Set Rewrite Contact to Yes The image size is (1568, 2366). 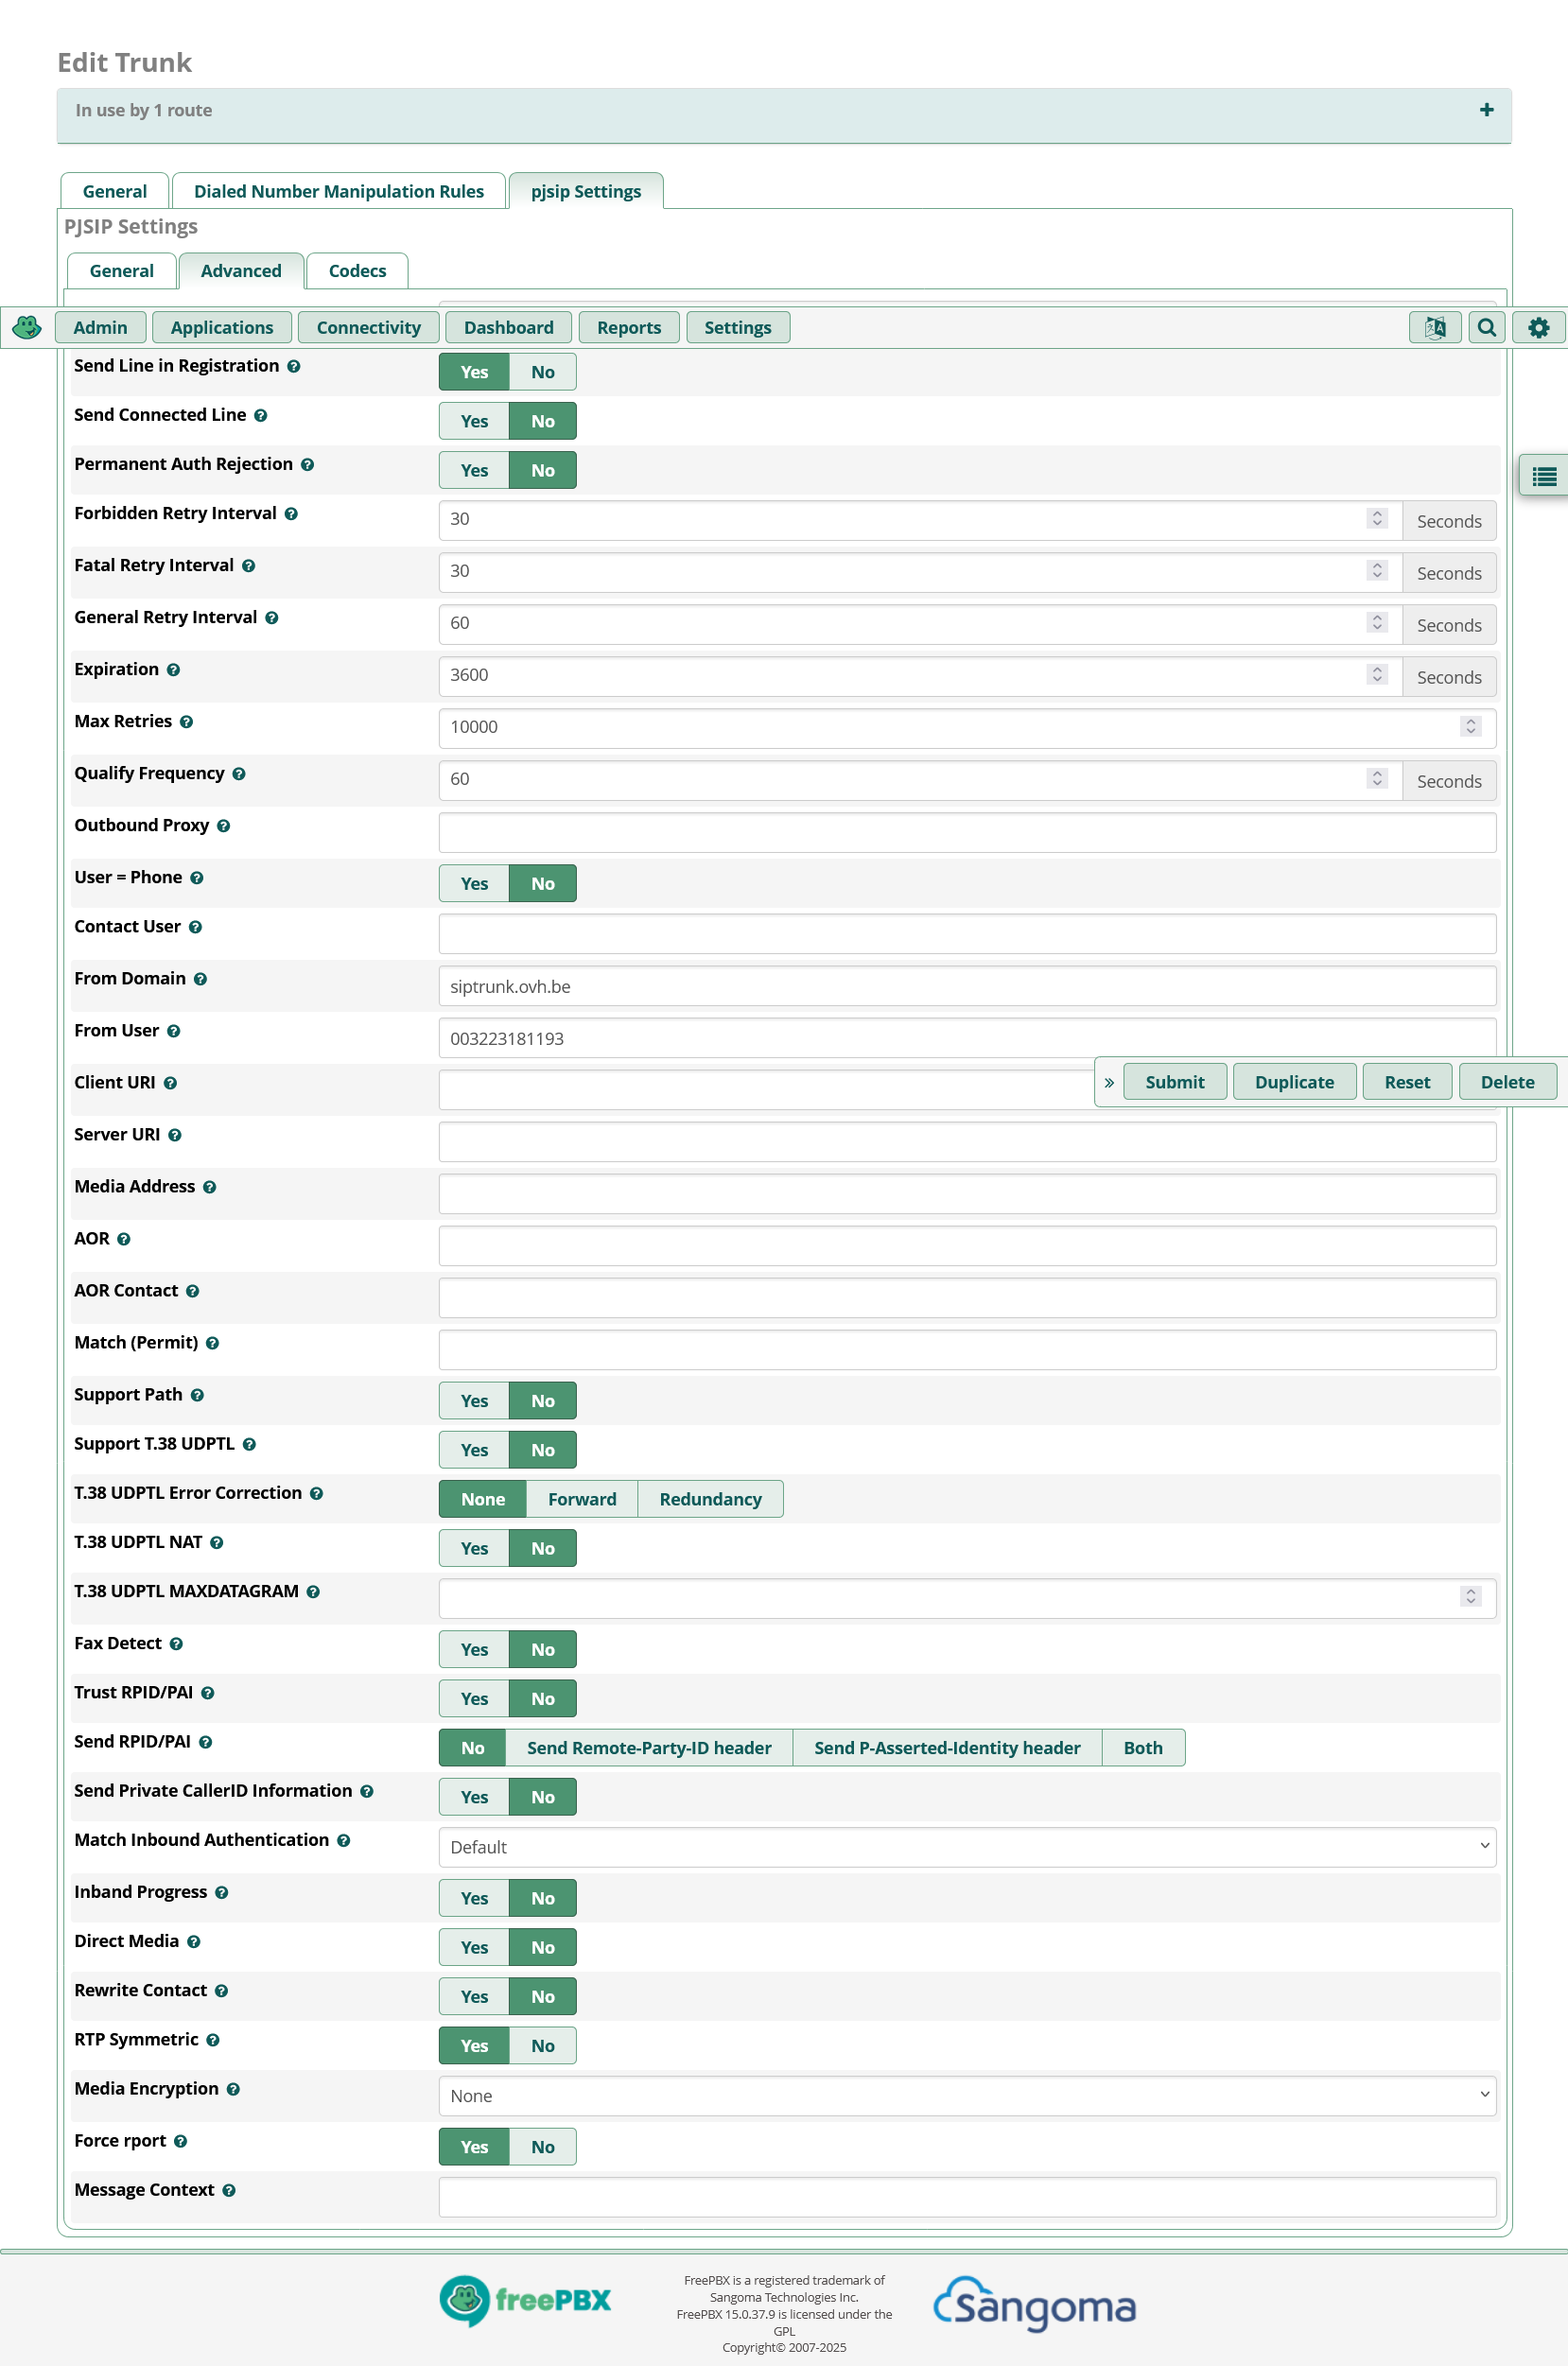(474, 1995)
